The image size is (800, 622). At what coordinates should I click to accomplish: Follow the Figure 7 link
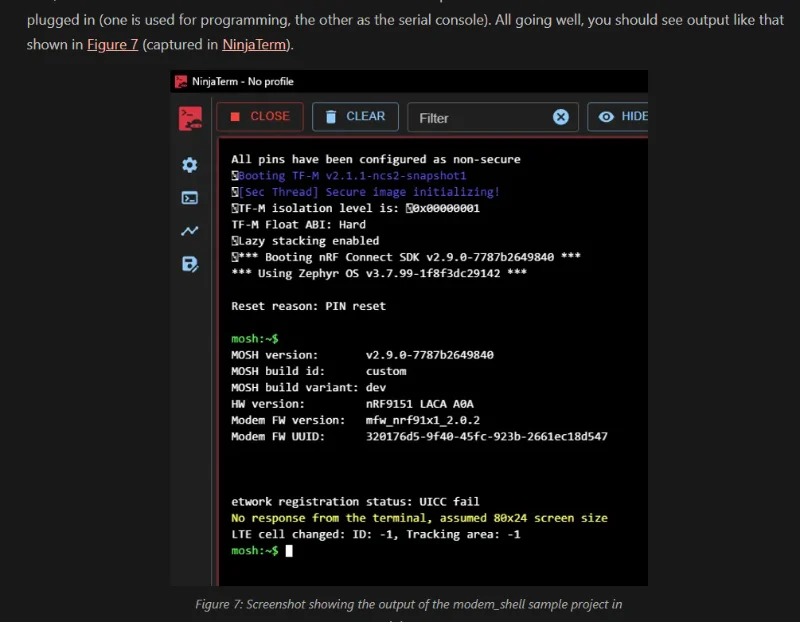112,45
